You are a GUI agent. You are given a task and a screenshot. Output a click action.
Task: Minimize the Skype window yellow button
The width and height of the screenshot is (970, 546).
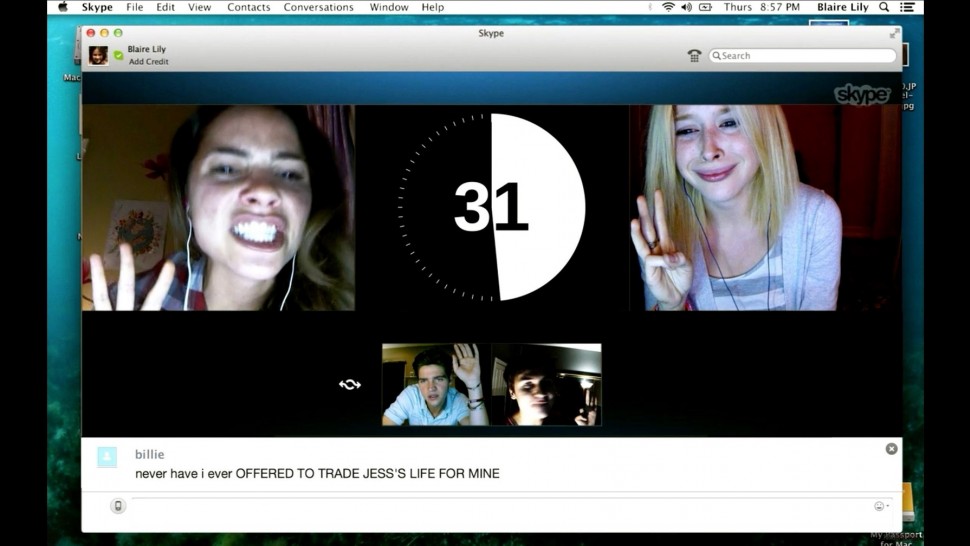[104, 33]
